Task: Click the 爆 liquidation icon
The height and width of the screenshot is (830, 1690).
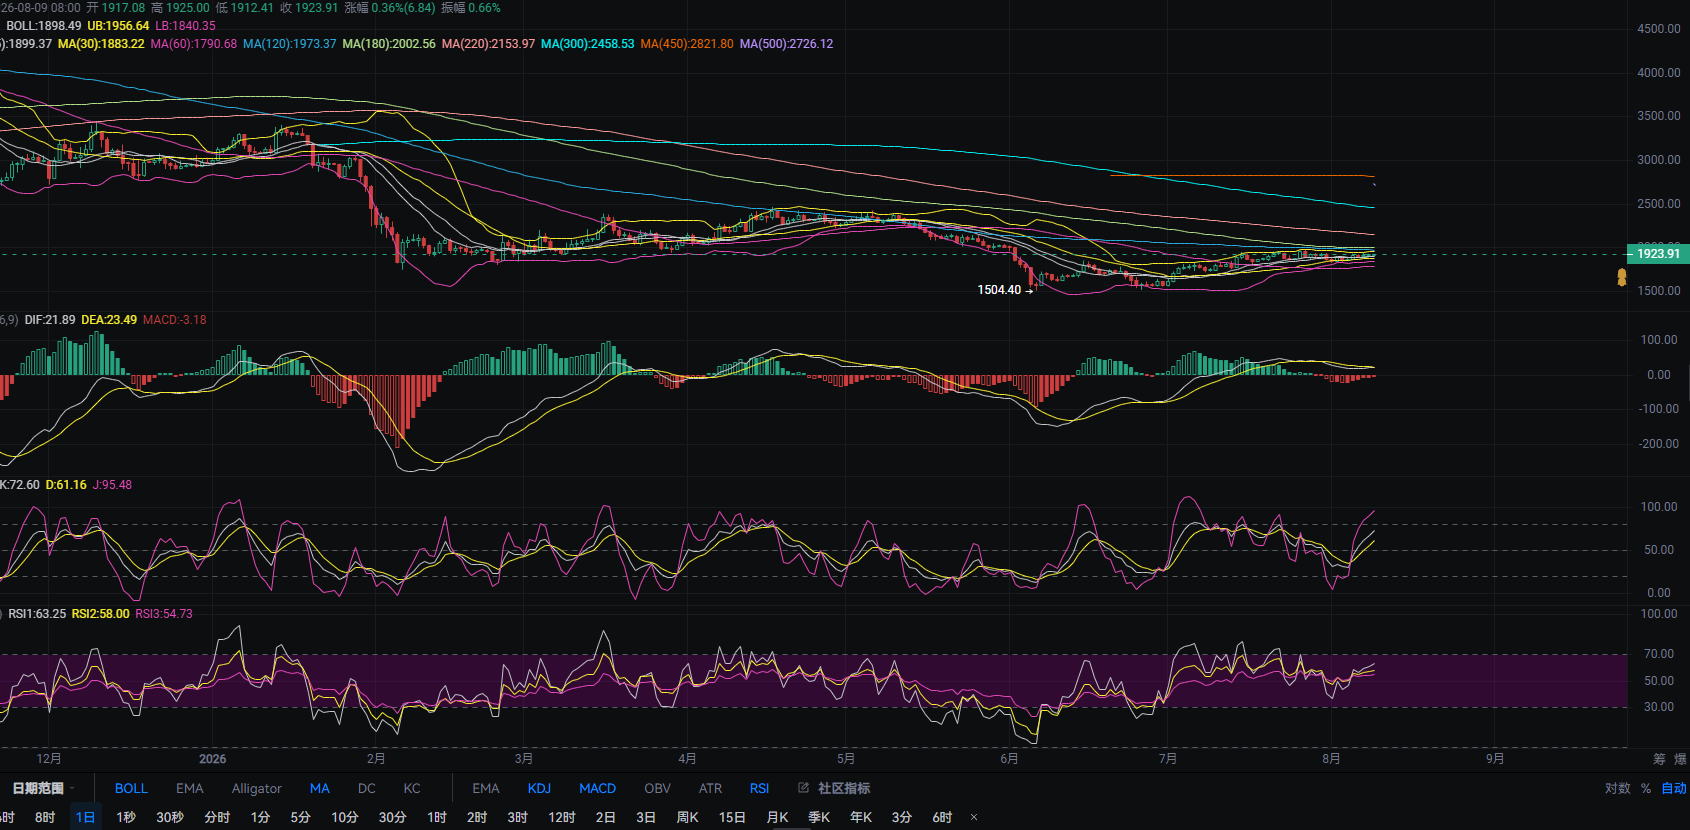Action: click(x=1681, y=759)
